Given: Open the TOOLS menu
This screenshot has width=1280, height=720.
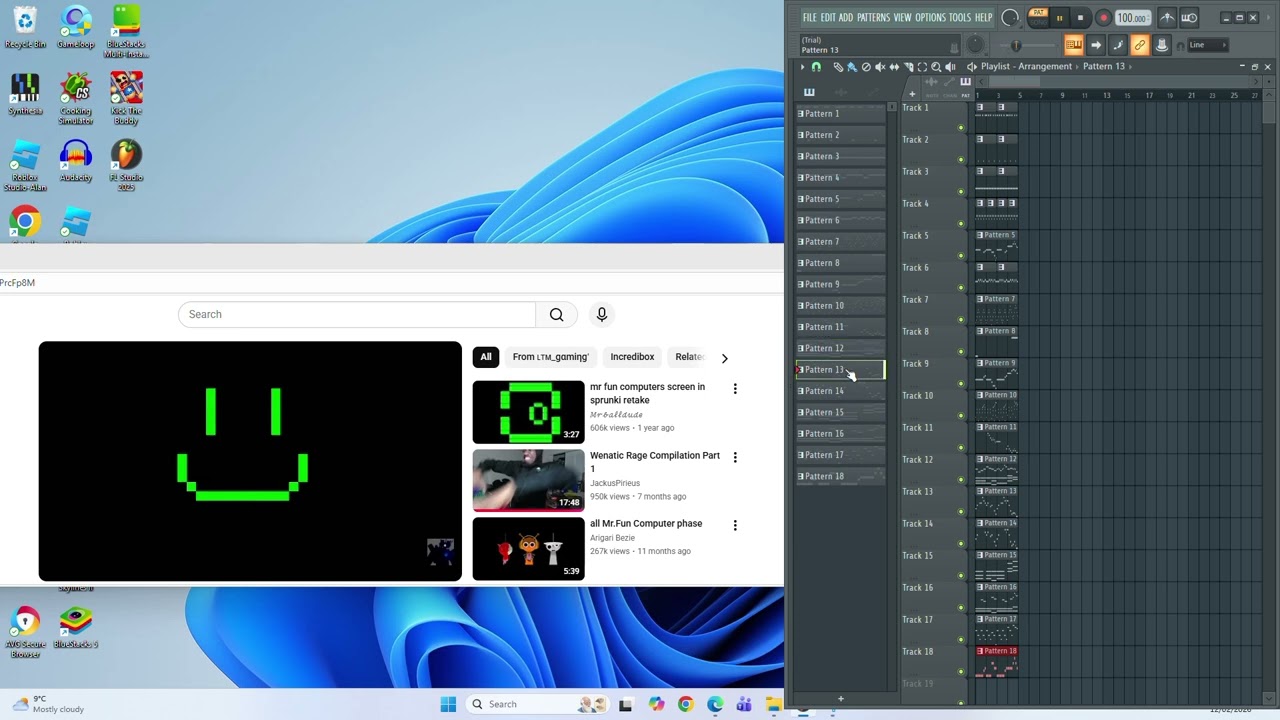Looking at the screenshot, I should [x=960, y=17].
